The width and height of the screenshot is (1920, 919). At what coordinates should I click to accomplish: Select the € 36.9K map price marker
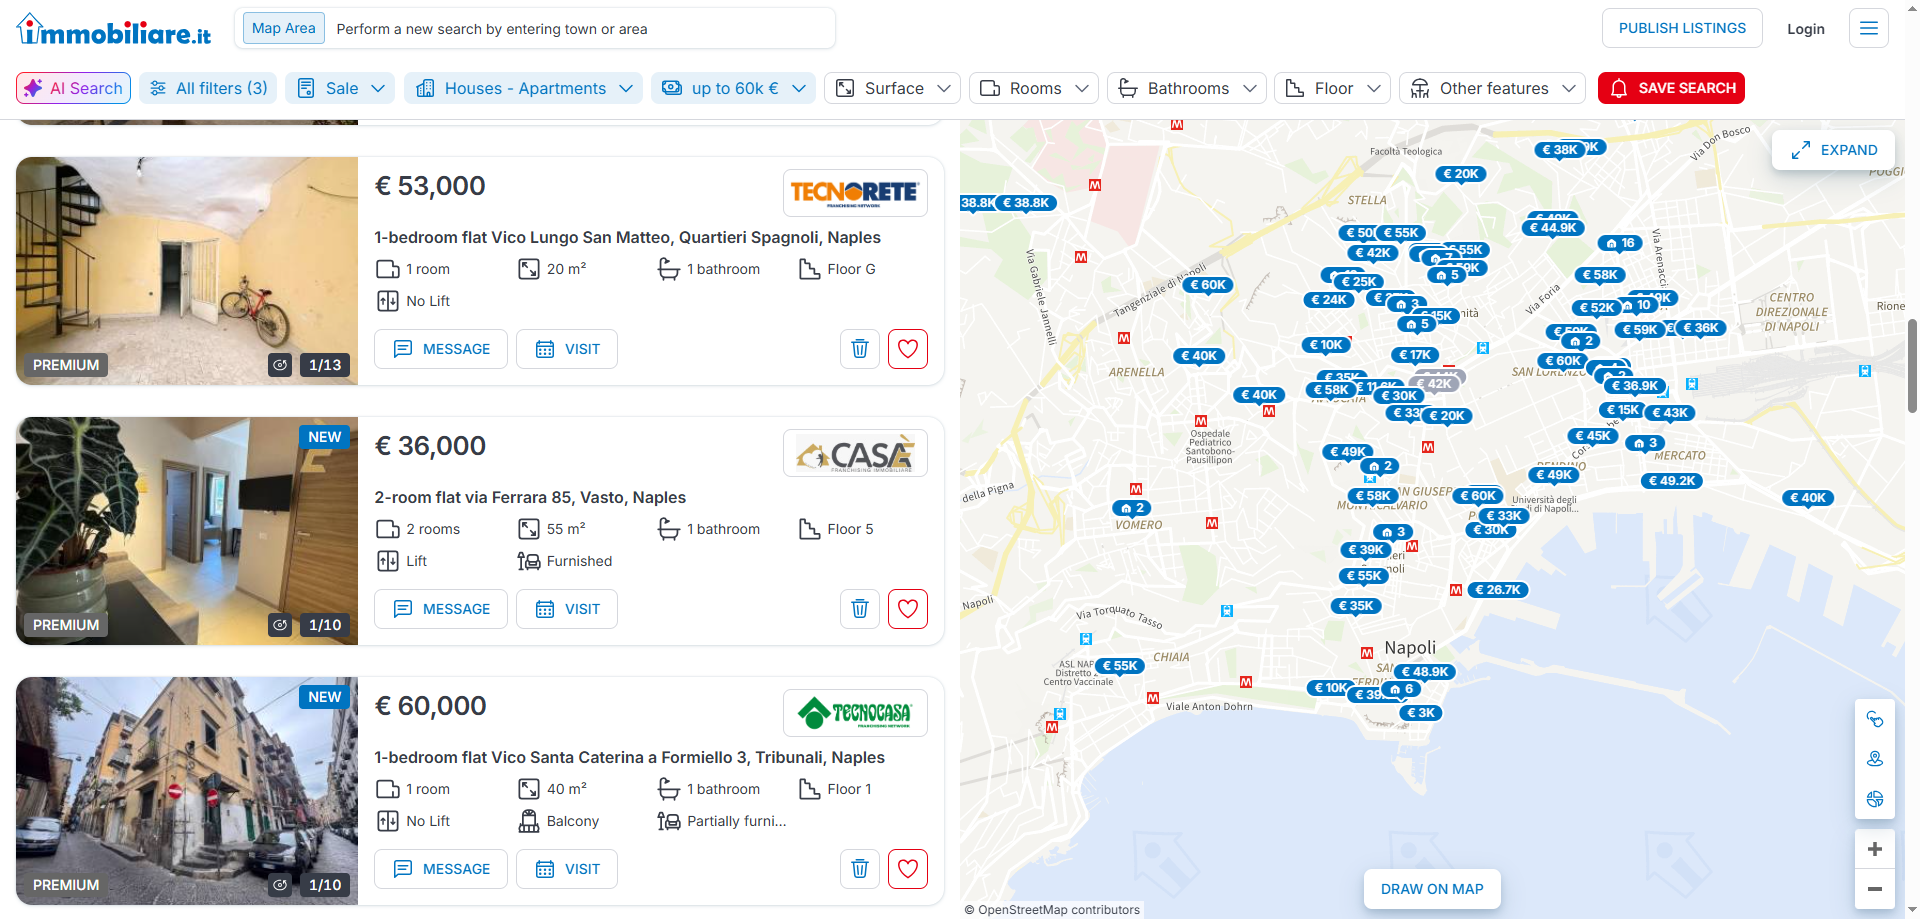click(1634, 386)
